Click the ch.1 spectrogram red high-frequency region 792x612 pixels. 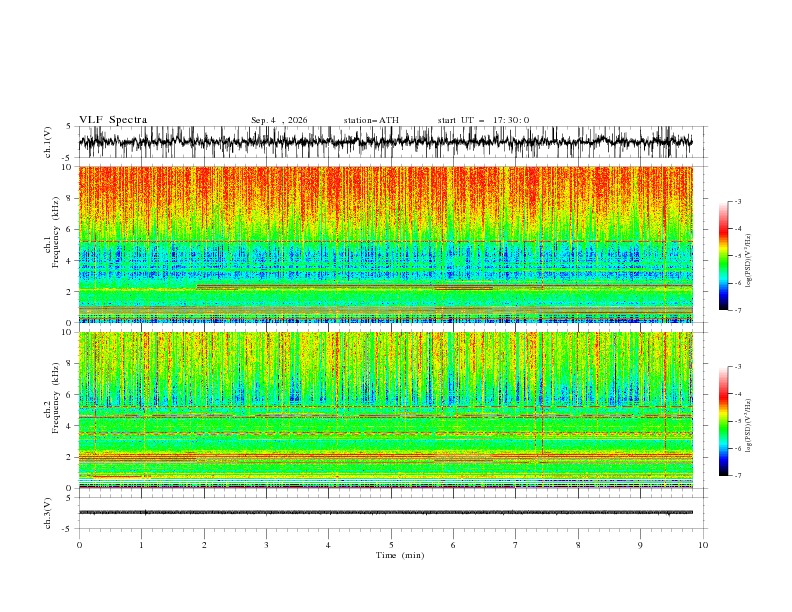(385, 192)
